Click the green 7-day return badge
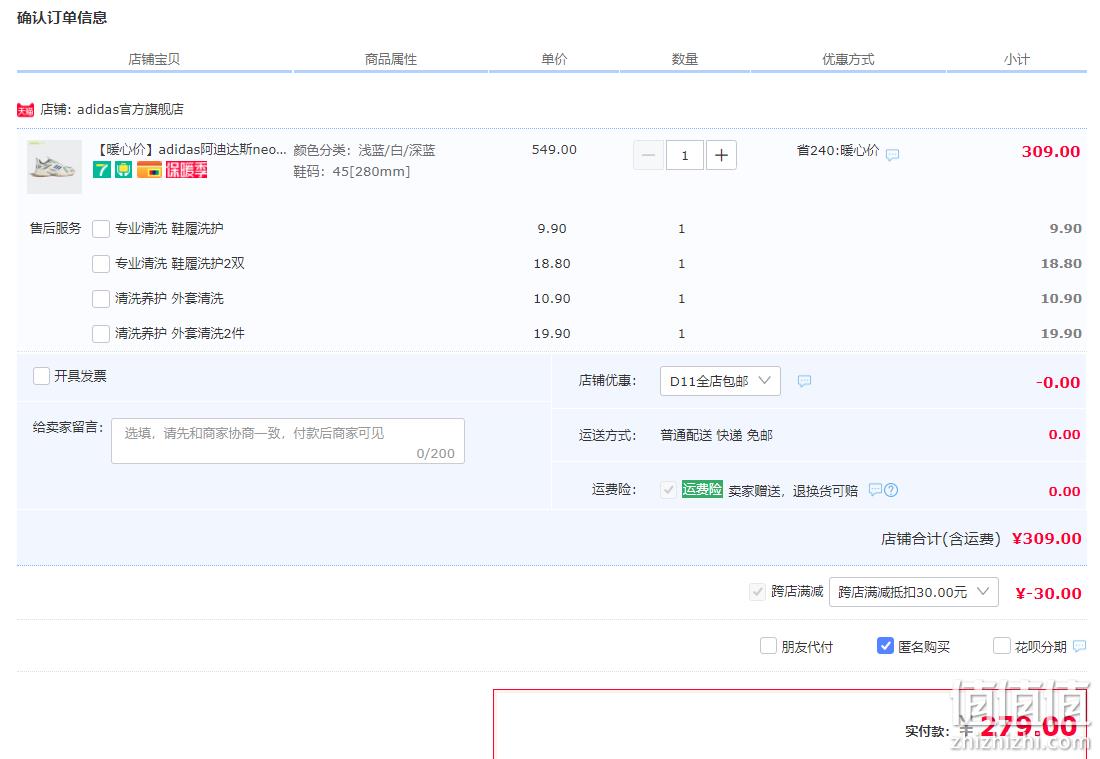Image resolution: width=1100 pixels, height=759 pixels. pos(102,170)
